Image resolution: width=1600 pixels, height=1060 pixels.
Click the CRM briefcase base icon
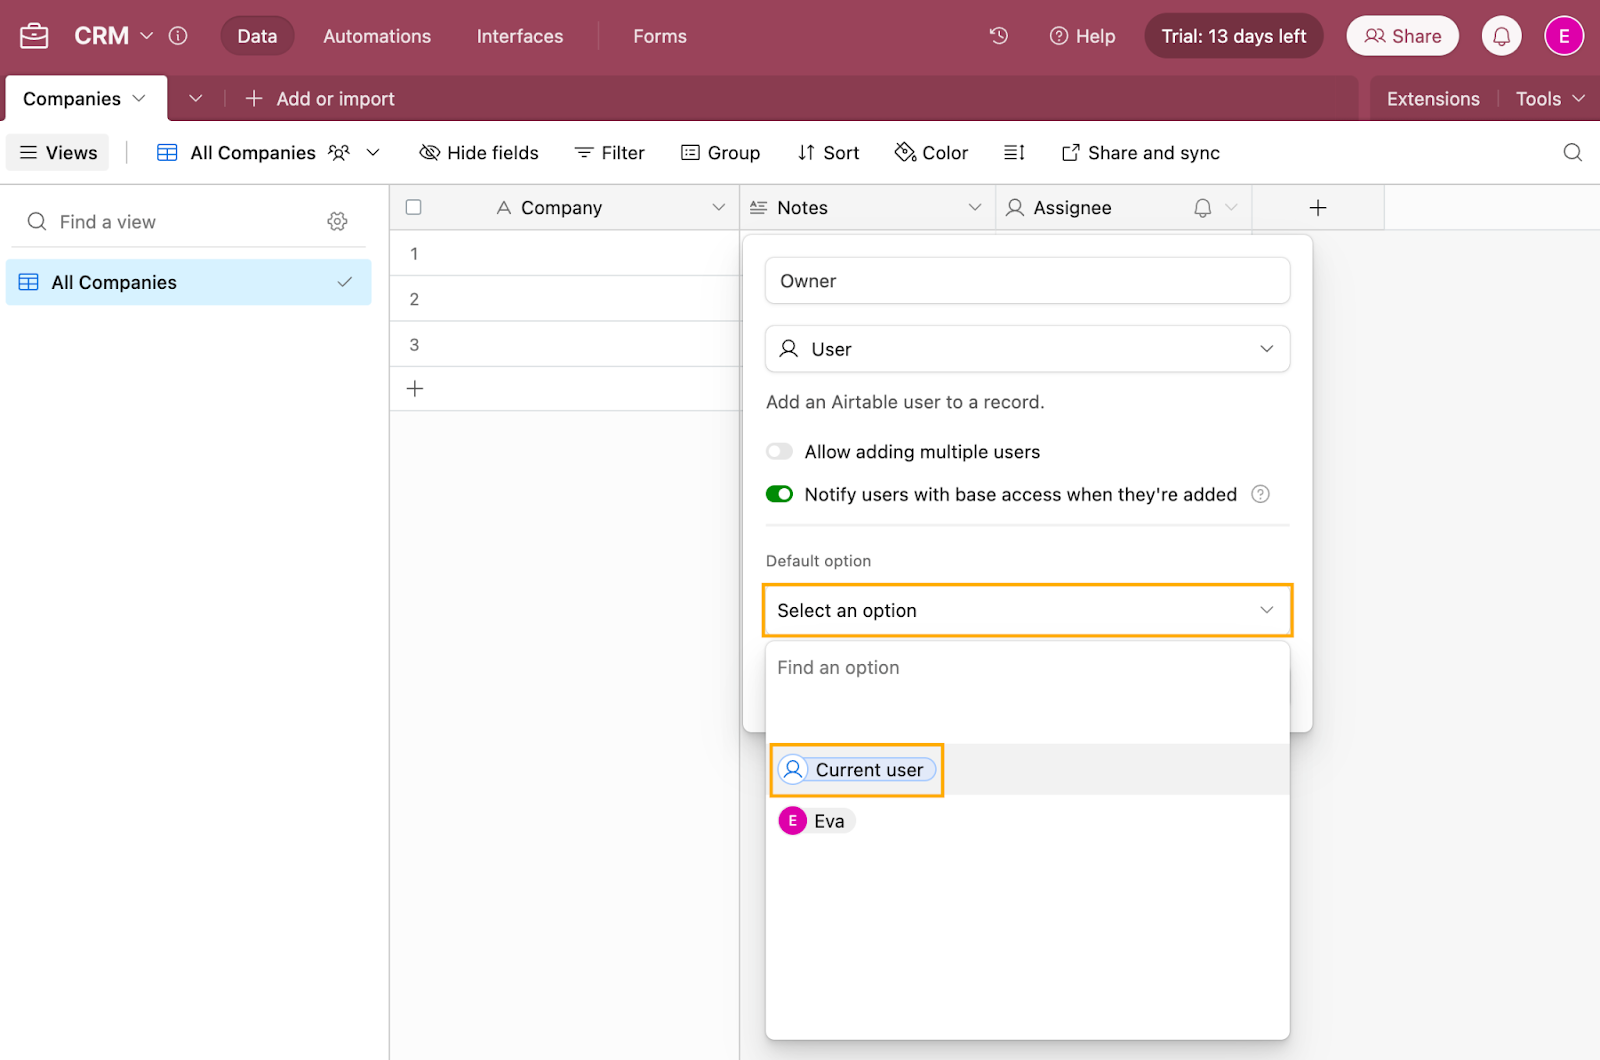point(34,36)
